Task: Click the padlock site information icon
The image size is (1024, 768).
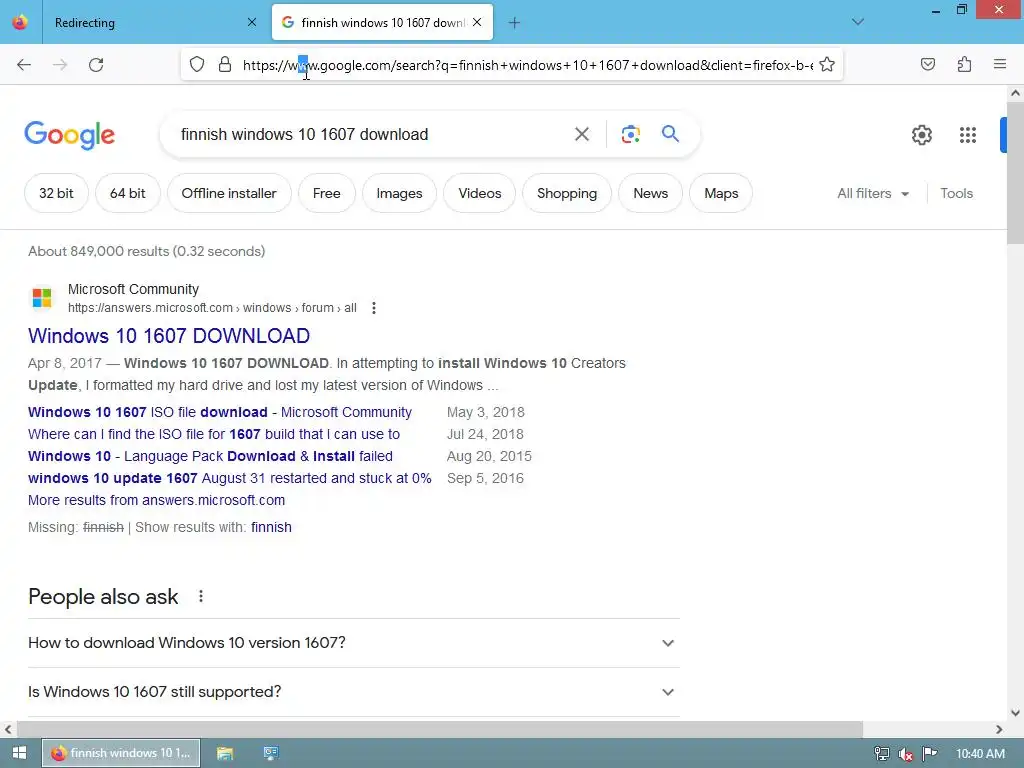Action: pos(225,65)
